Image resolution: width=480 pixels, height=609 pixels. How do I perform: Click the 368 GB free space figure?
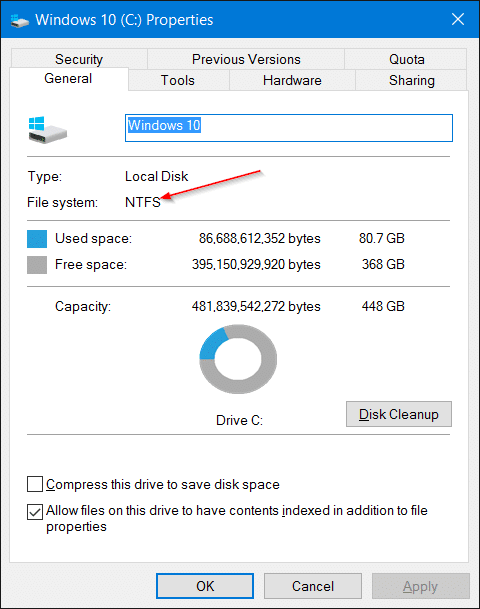pyautogui.click(x=383, y=264)
